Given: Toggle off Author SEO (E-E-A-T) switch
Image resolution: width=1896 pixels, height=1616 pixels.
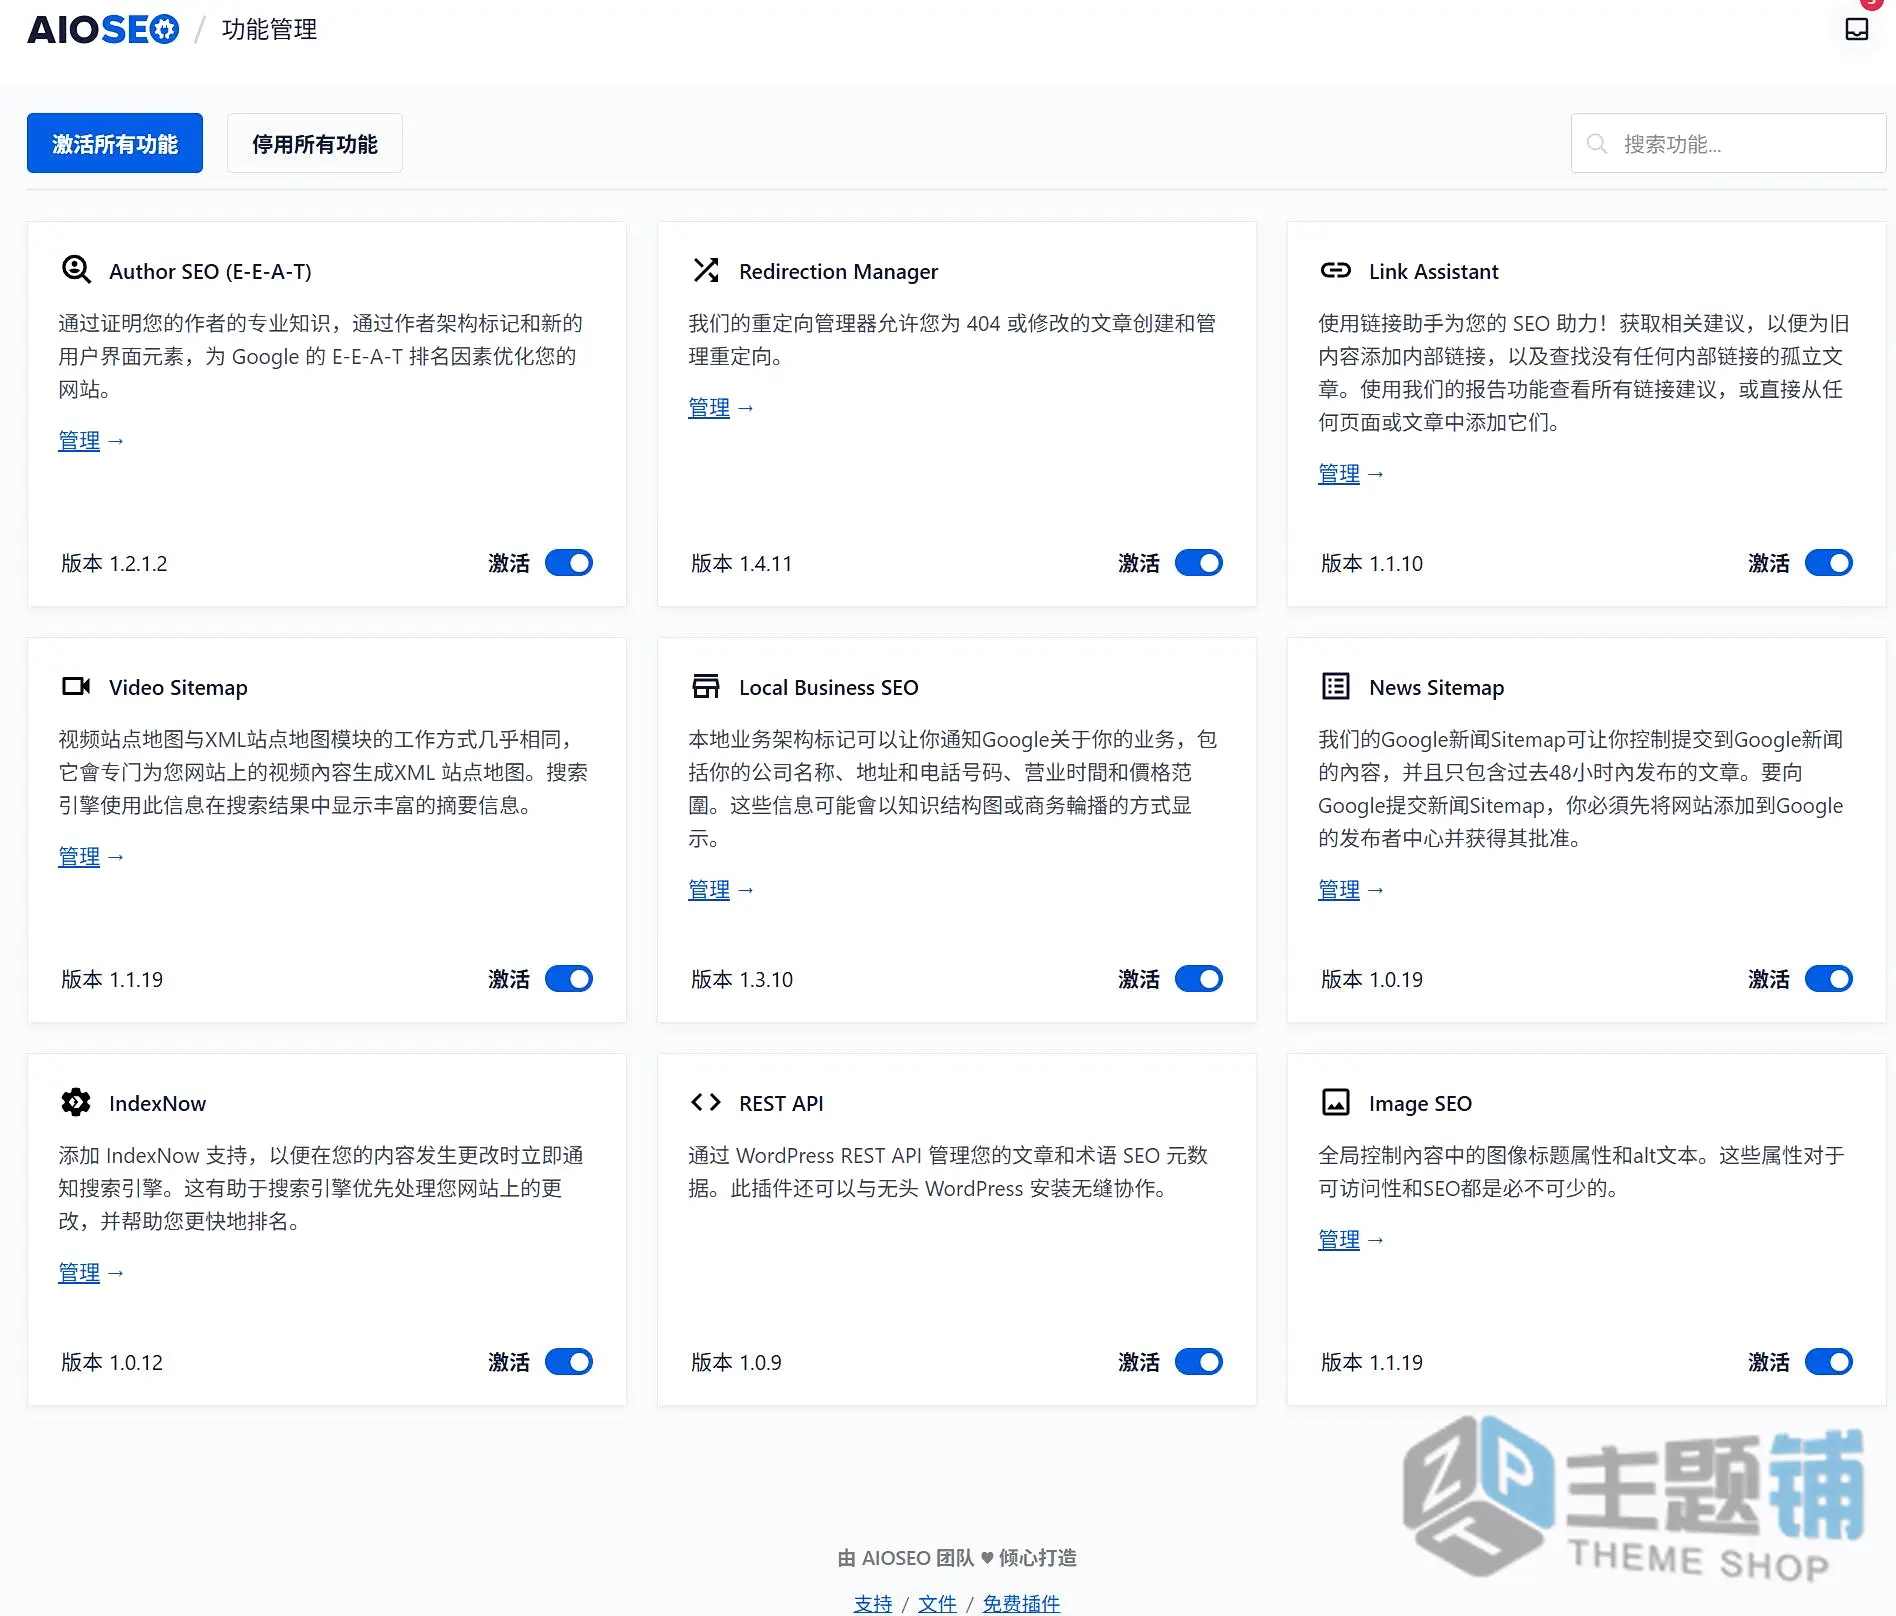Looking at the screenshot, I should tap(569, 563).
